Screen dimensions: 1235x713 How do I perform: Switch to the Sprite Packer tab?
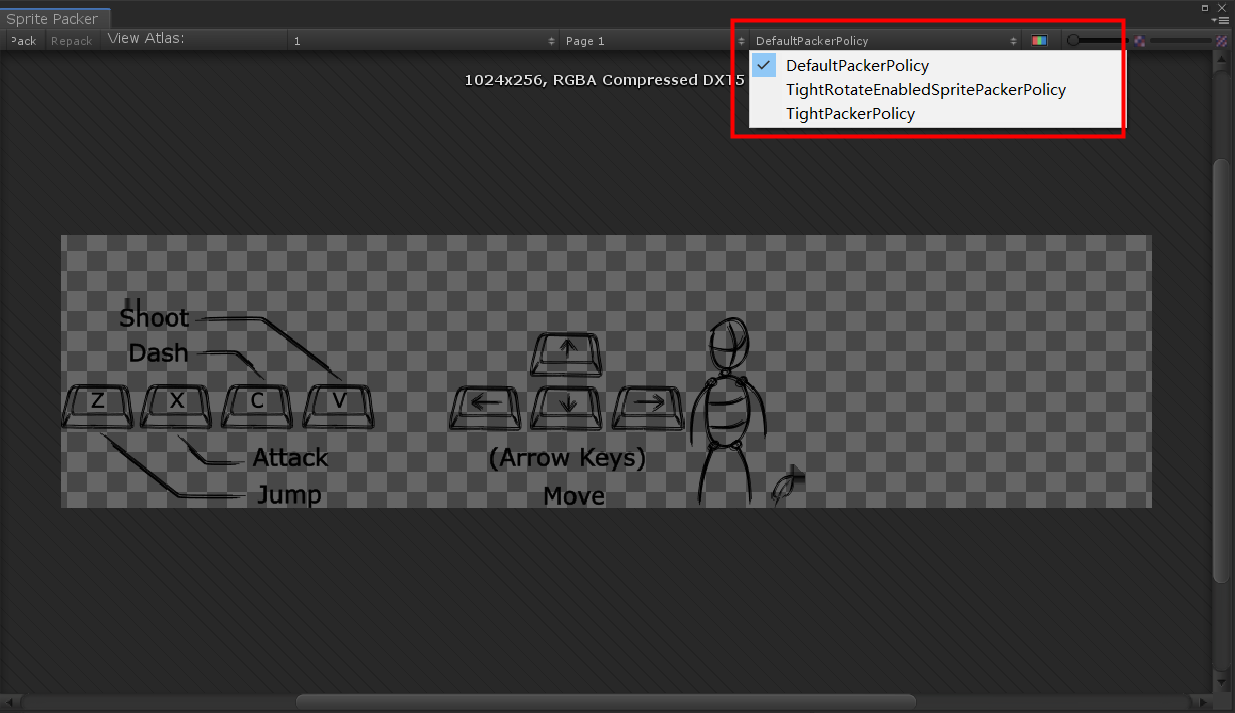(x=55, y=17)
